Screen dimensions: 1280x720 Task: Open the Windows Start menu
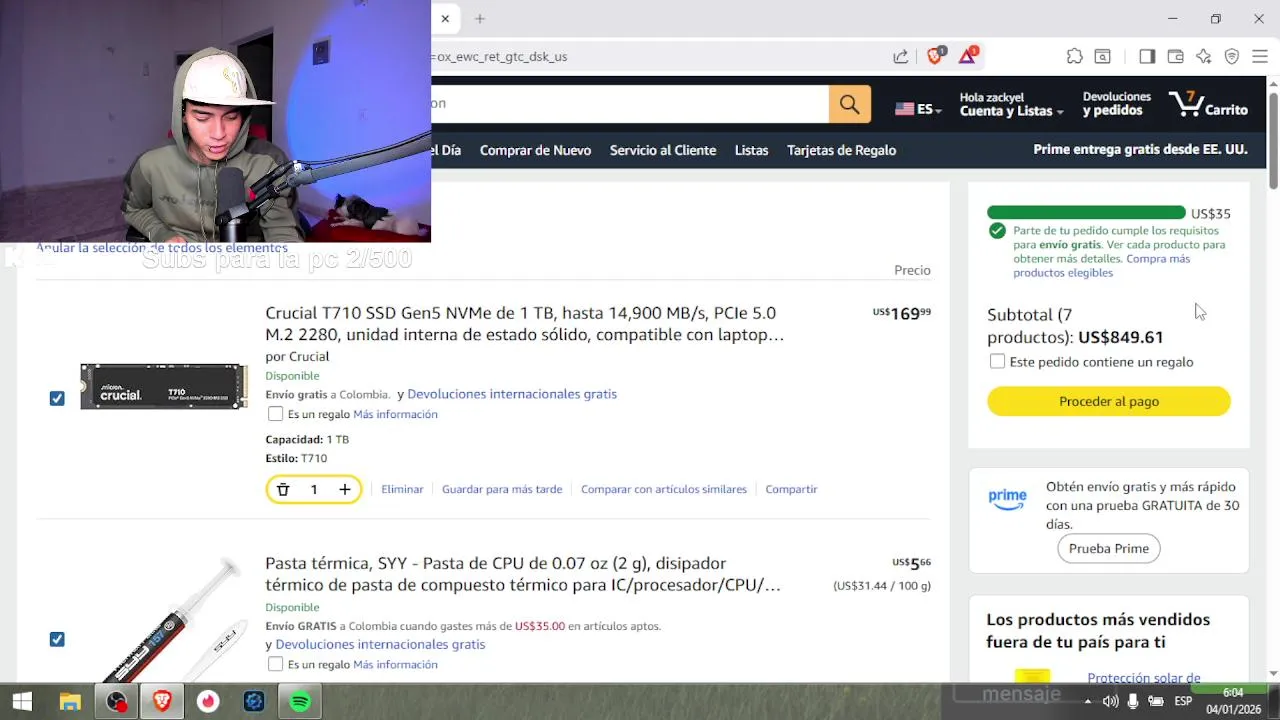tap(22, 702)
